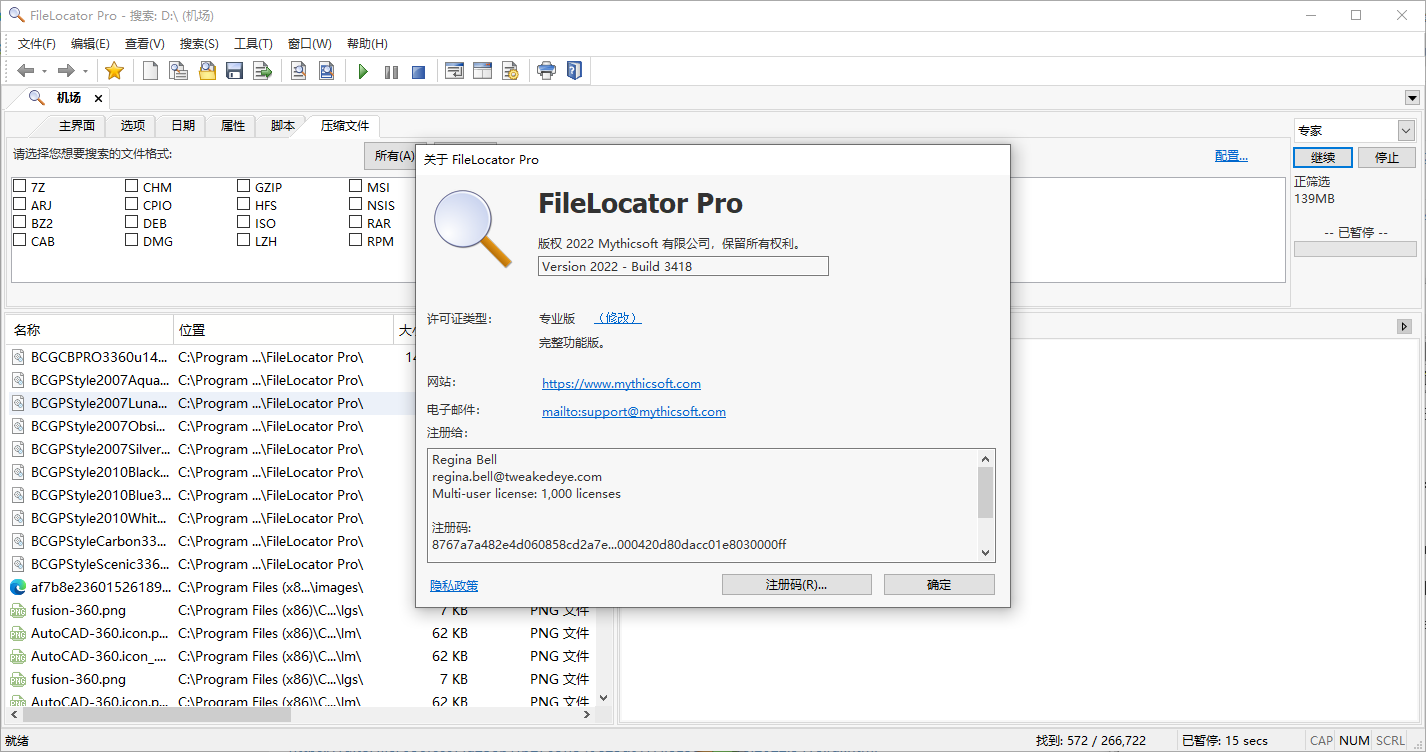Image resolution: width=1426 pixels, height=752 pixels.
Task: Print results with the printer icon
Action: point(546,71)
